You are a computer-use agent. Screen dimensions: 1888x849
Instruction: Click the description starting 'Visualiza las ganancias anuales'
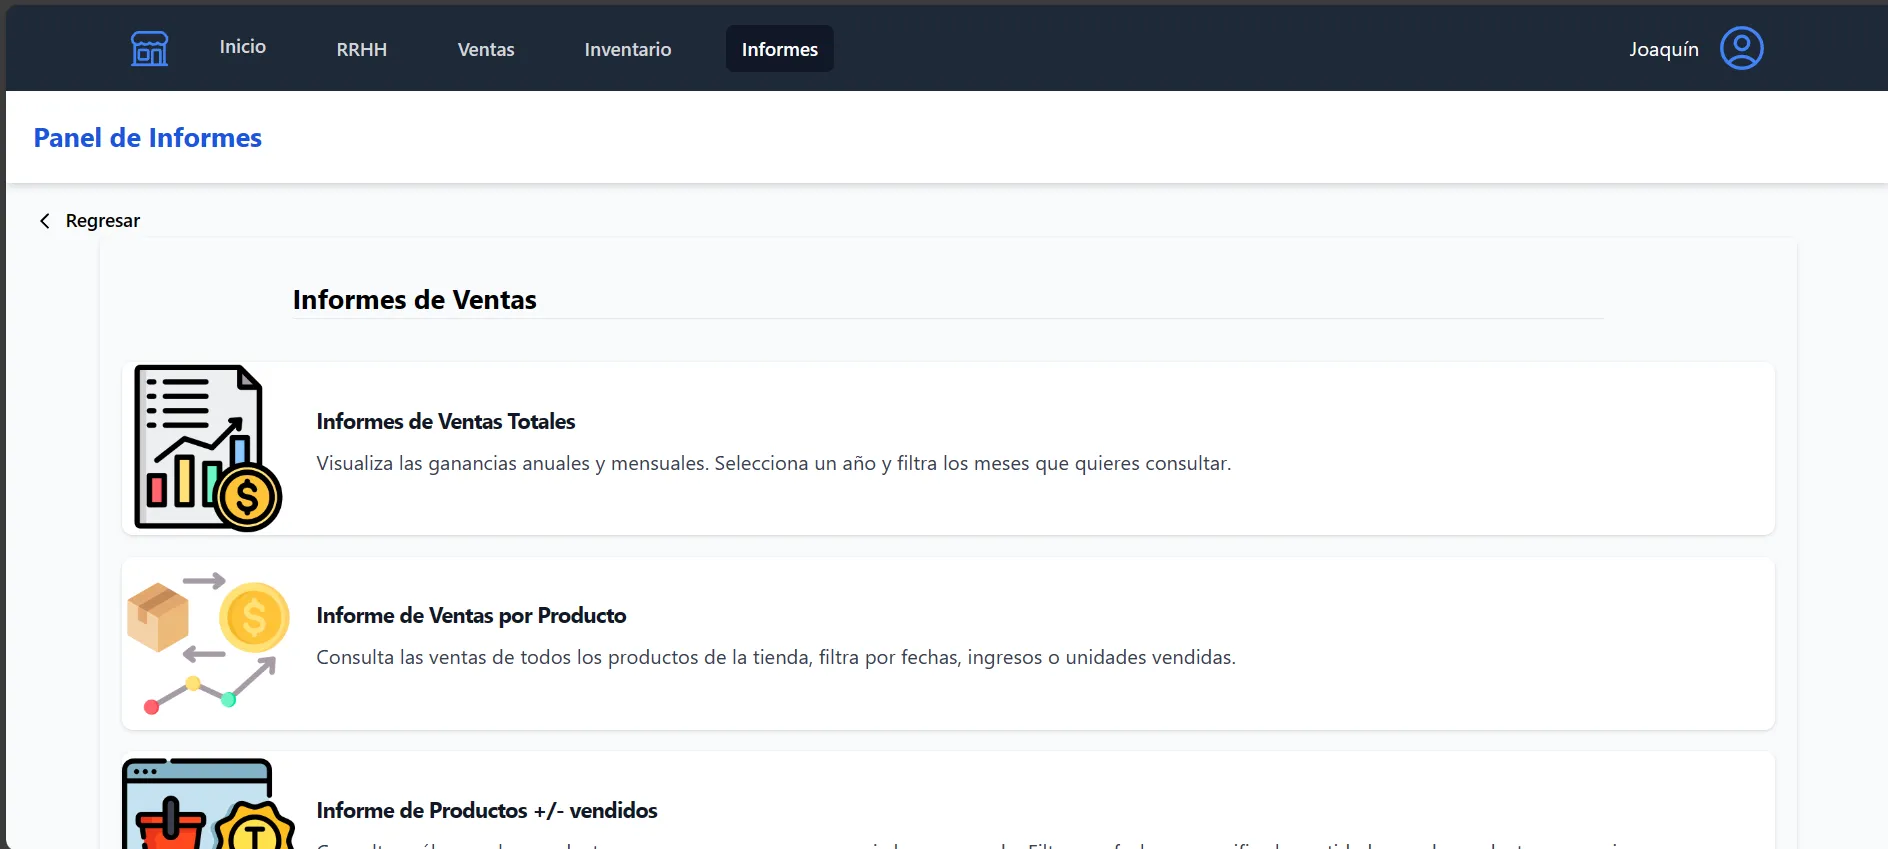(774, 463)
